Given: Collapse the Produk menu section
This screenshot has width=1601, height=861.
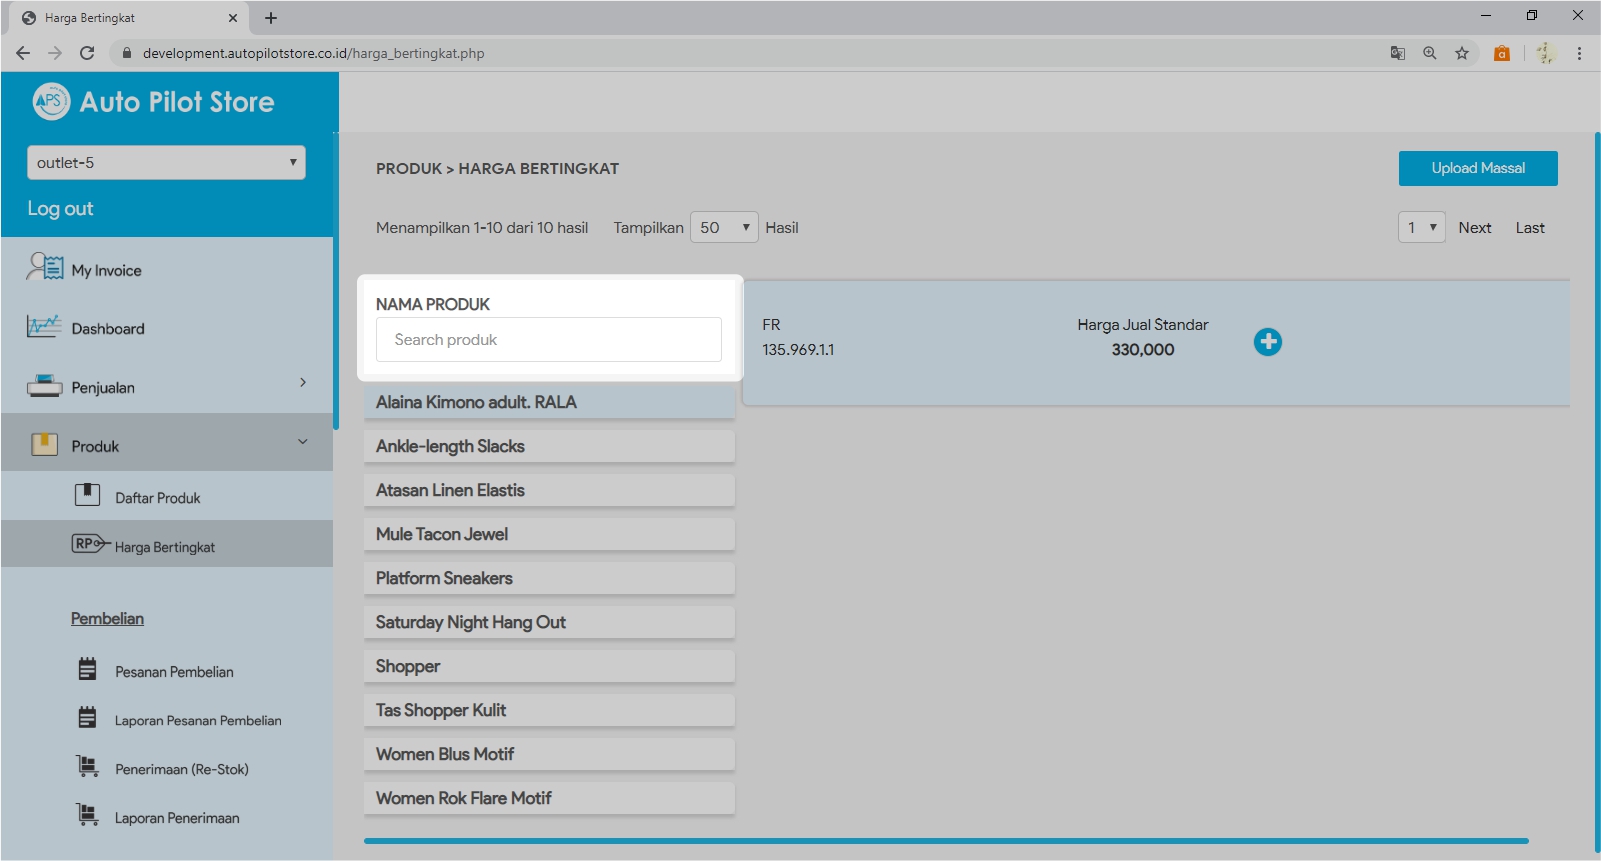Looking at the screenshot, I should pyautogui.click(x=303, y=442).
